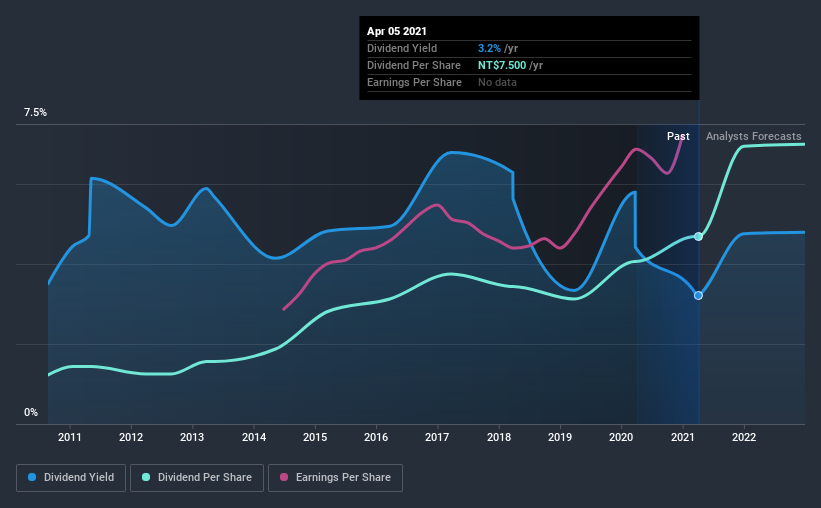Click the No data earnings value
This screenshot has height=508, width=821.
click(x=497, y=83)
